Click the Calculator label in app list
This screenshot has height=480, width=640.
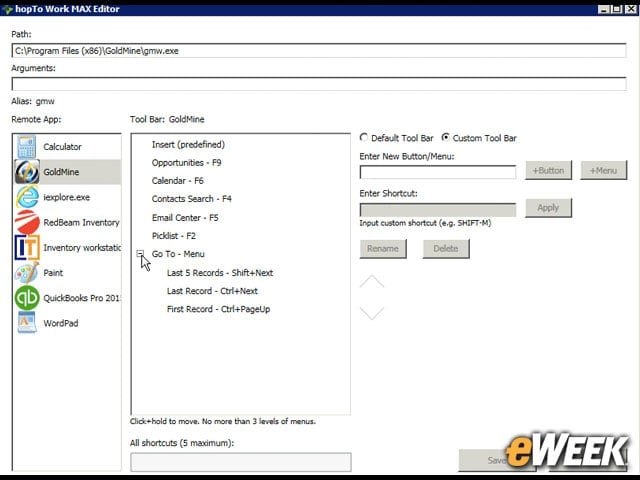(x=62, y=147)
